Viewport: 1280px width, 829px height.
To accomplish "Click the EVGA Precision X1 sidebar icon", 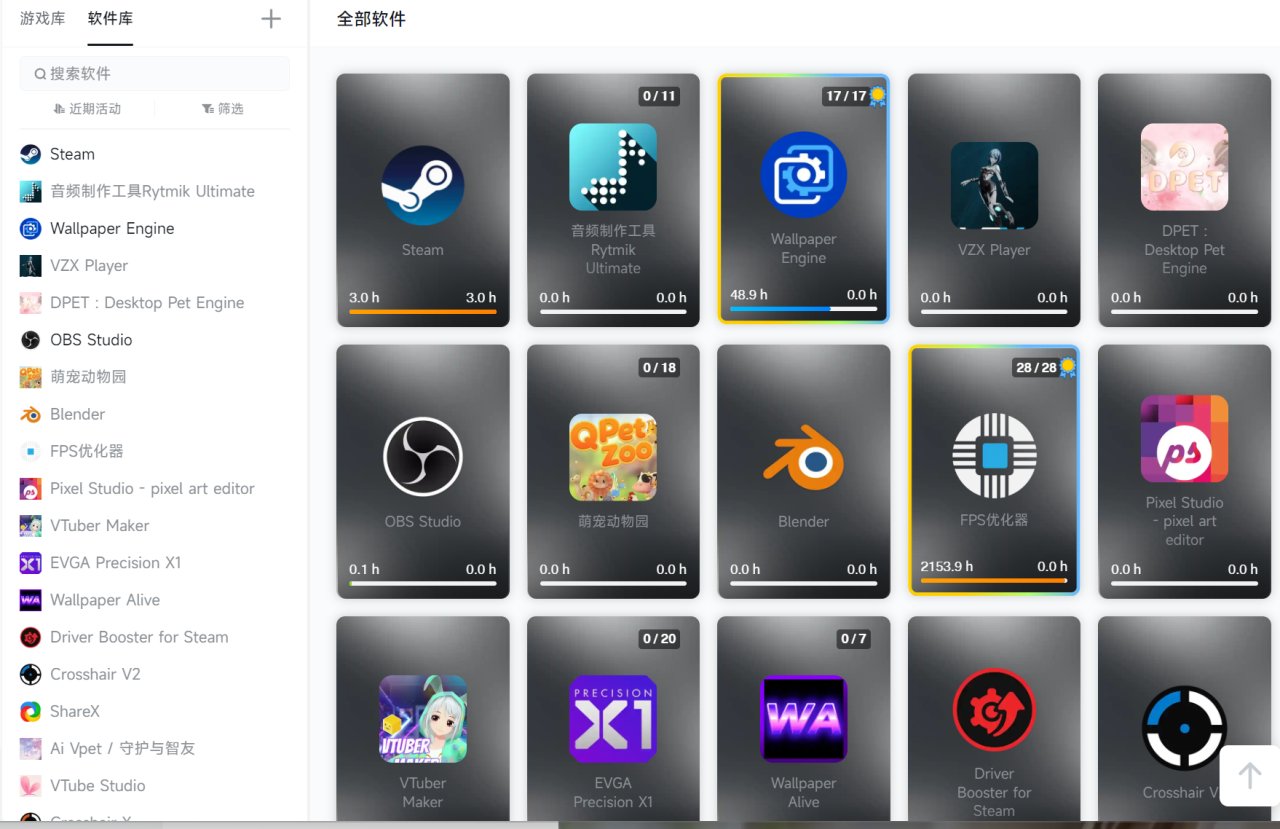I will [31, 563].
